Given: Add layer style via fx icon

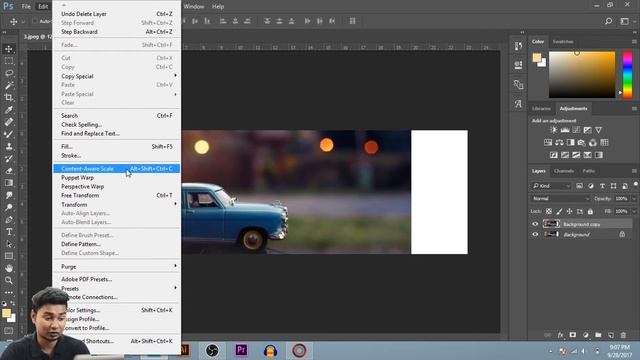Looking at the screenshot, I should 560,335.
